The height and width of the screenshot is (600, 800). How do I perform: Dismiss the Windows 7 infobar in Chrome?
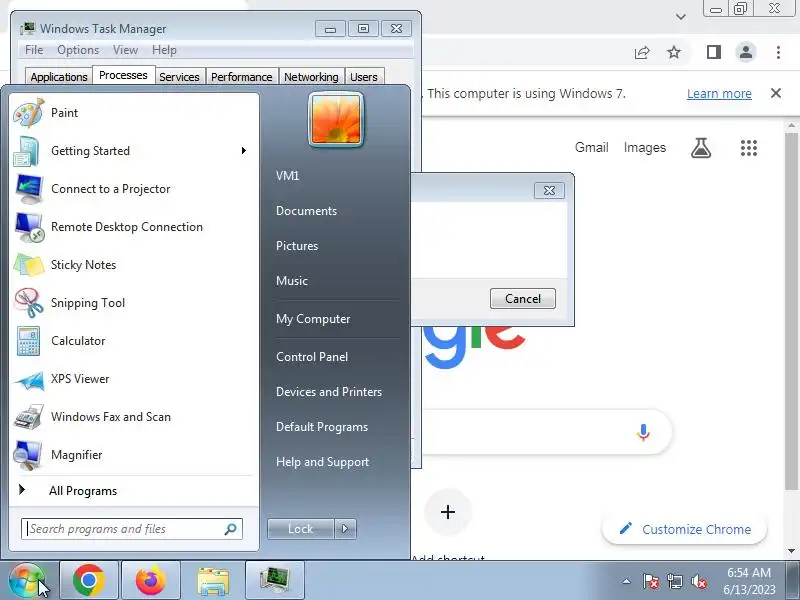[776, 93]
